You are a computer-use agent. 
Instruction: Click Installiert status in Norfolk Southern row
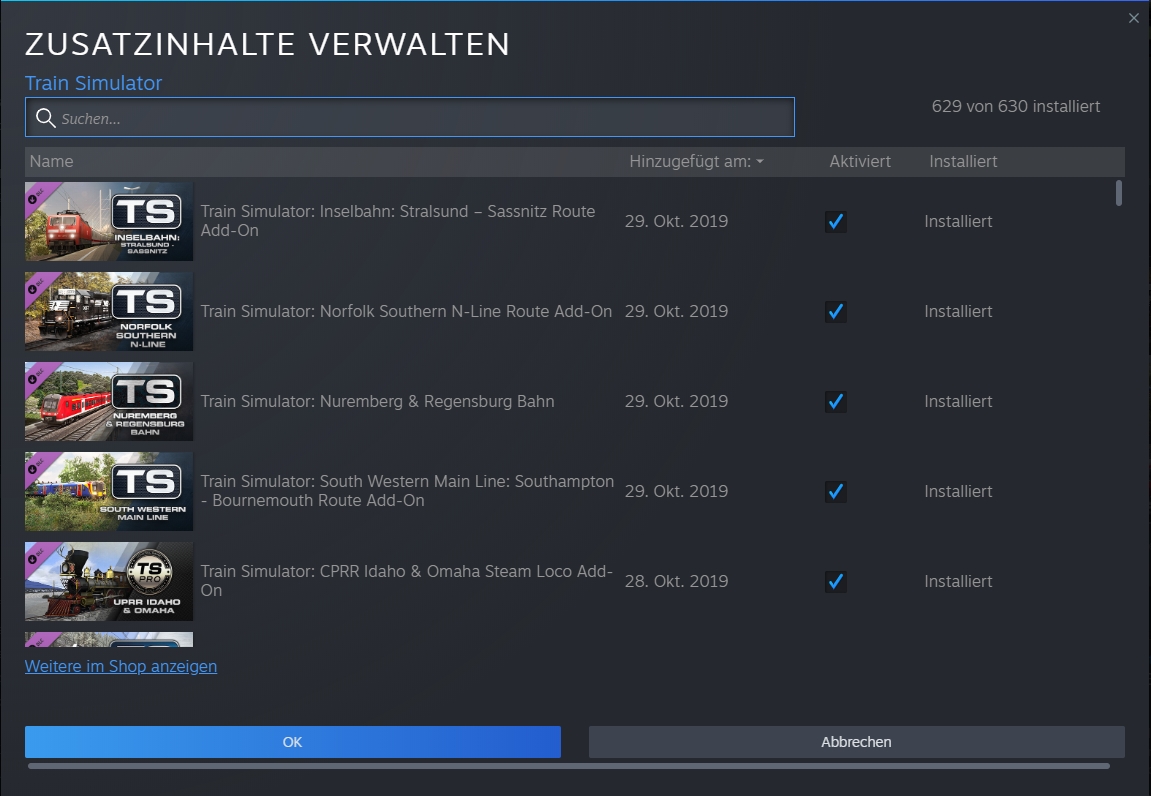pyautogui.click(x=958, y=311)
